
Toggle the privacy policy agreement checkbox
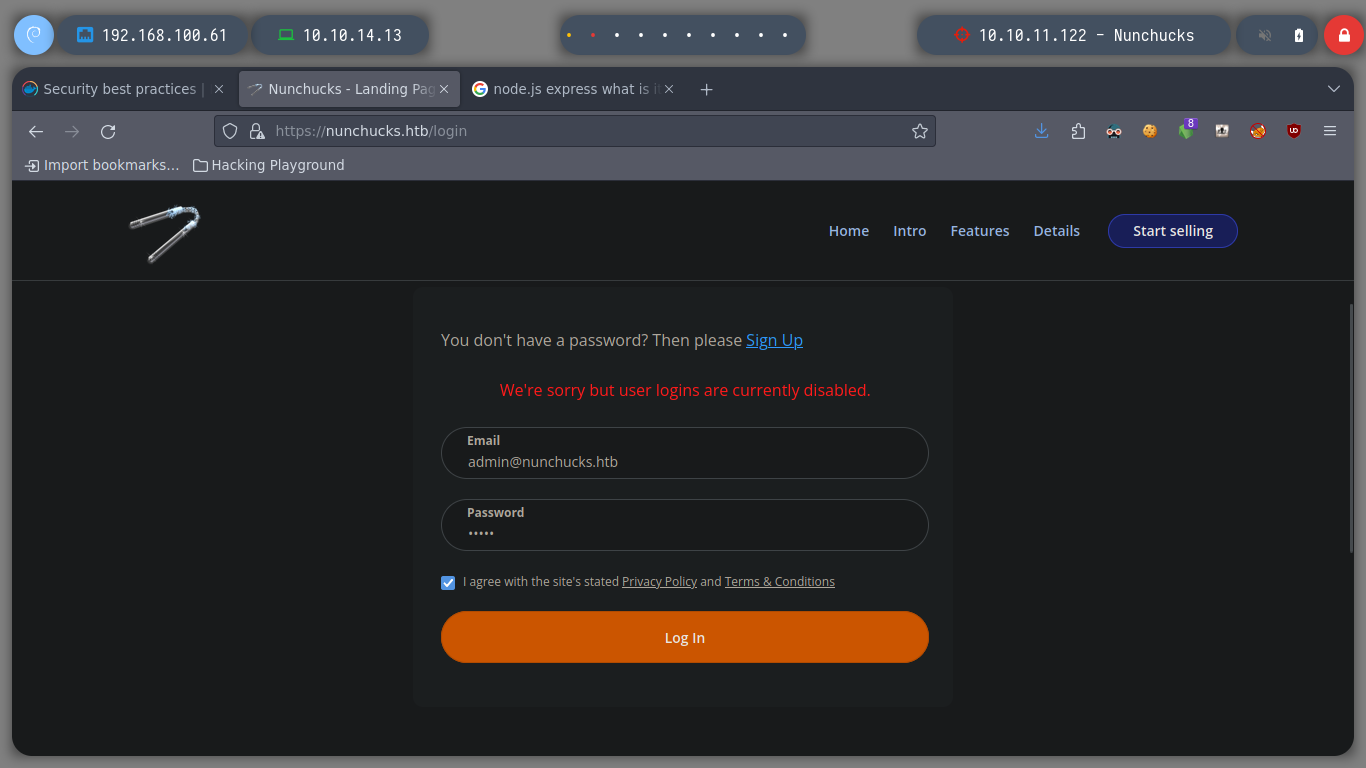[x=448, y=582]
